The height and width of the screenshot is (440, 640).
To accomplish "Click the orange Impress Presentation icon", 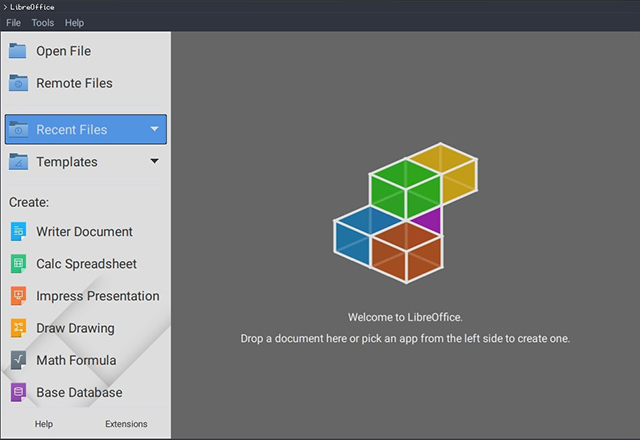I will (x=18, y=296).
